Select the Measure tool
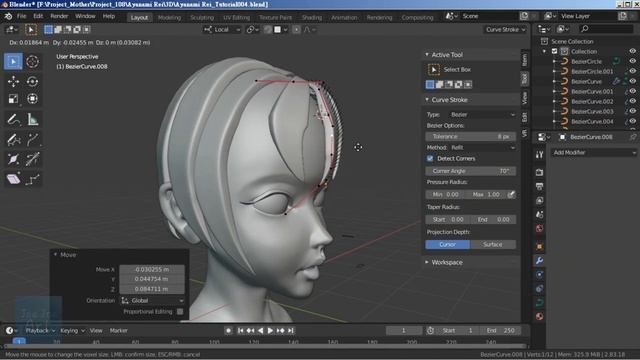640x360 pixels. [33, 120]
